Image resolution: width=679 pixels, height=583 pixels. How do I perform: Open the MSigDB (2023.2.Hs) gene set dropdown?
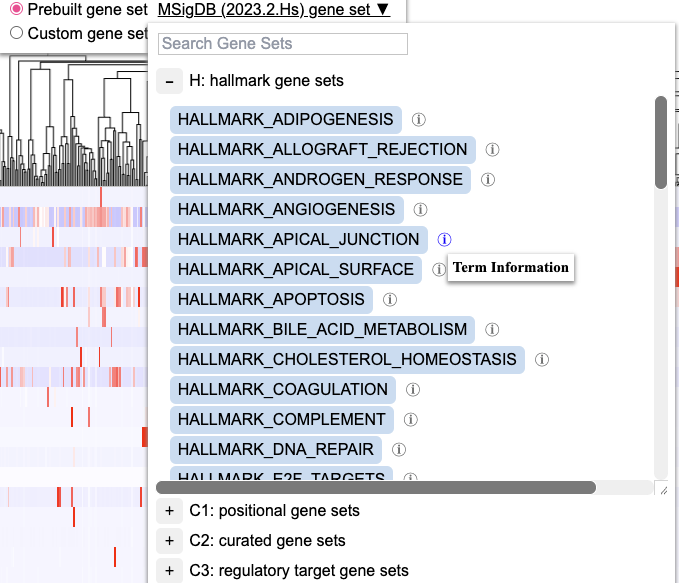[274, 10]
